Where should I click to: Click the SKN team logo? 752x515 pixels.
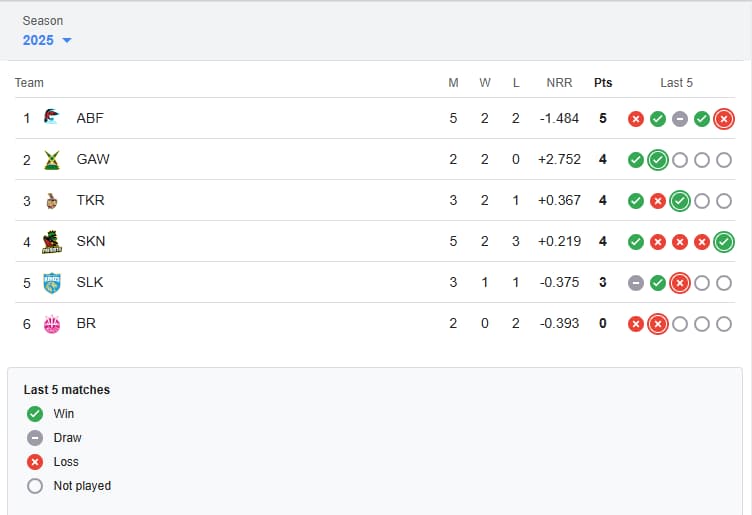tap(52, 242)
